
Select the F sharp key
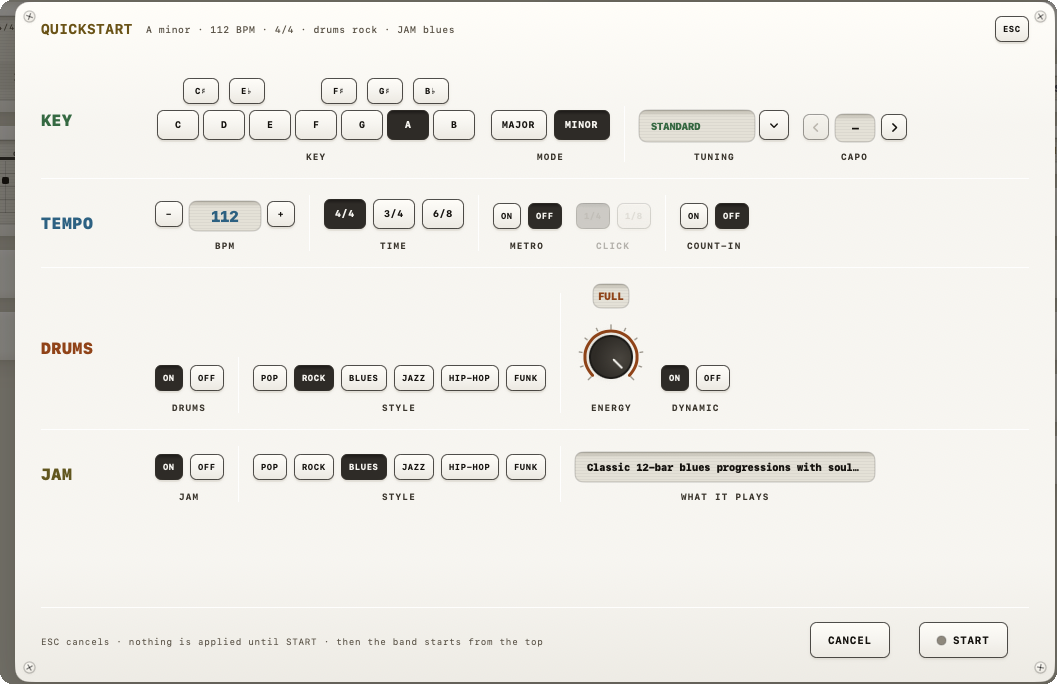[x=339, y=91]
